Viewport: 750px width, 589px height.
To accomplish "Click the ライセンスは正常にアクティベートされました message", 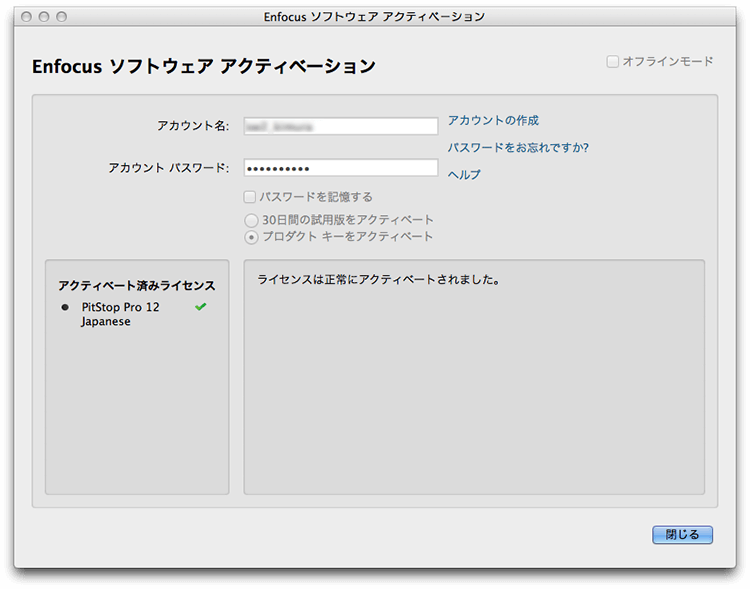I will click(x=378, y=280).
